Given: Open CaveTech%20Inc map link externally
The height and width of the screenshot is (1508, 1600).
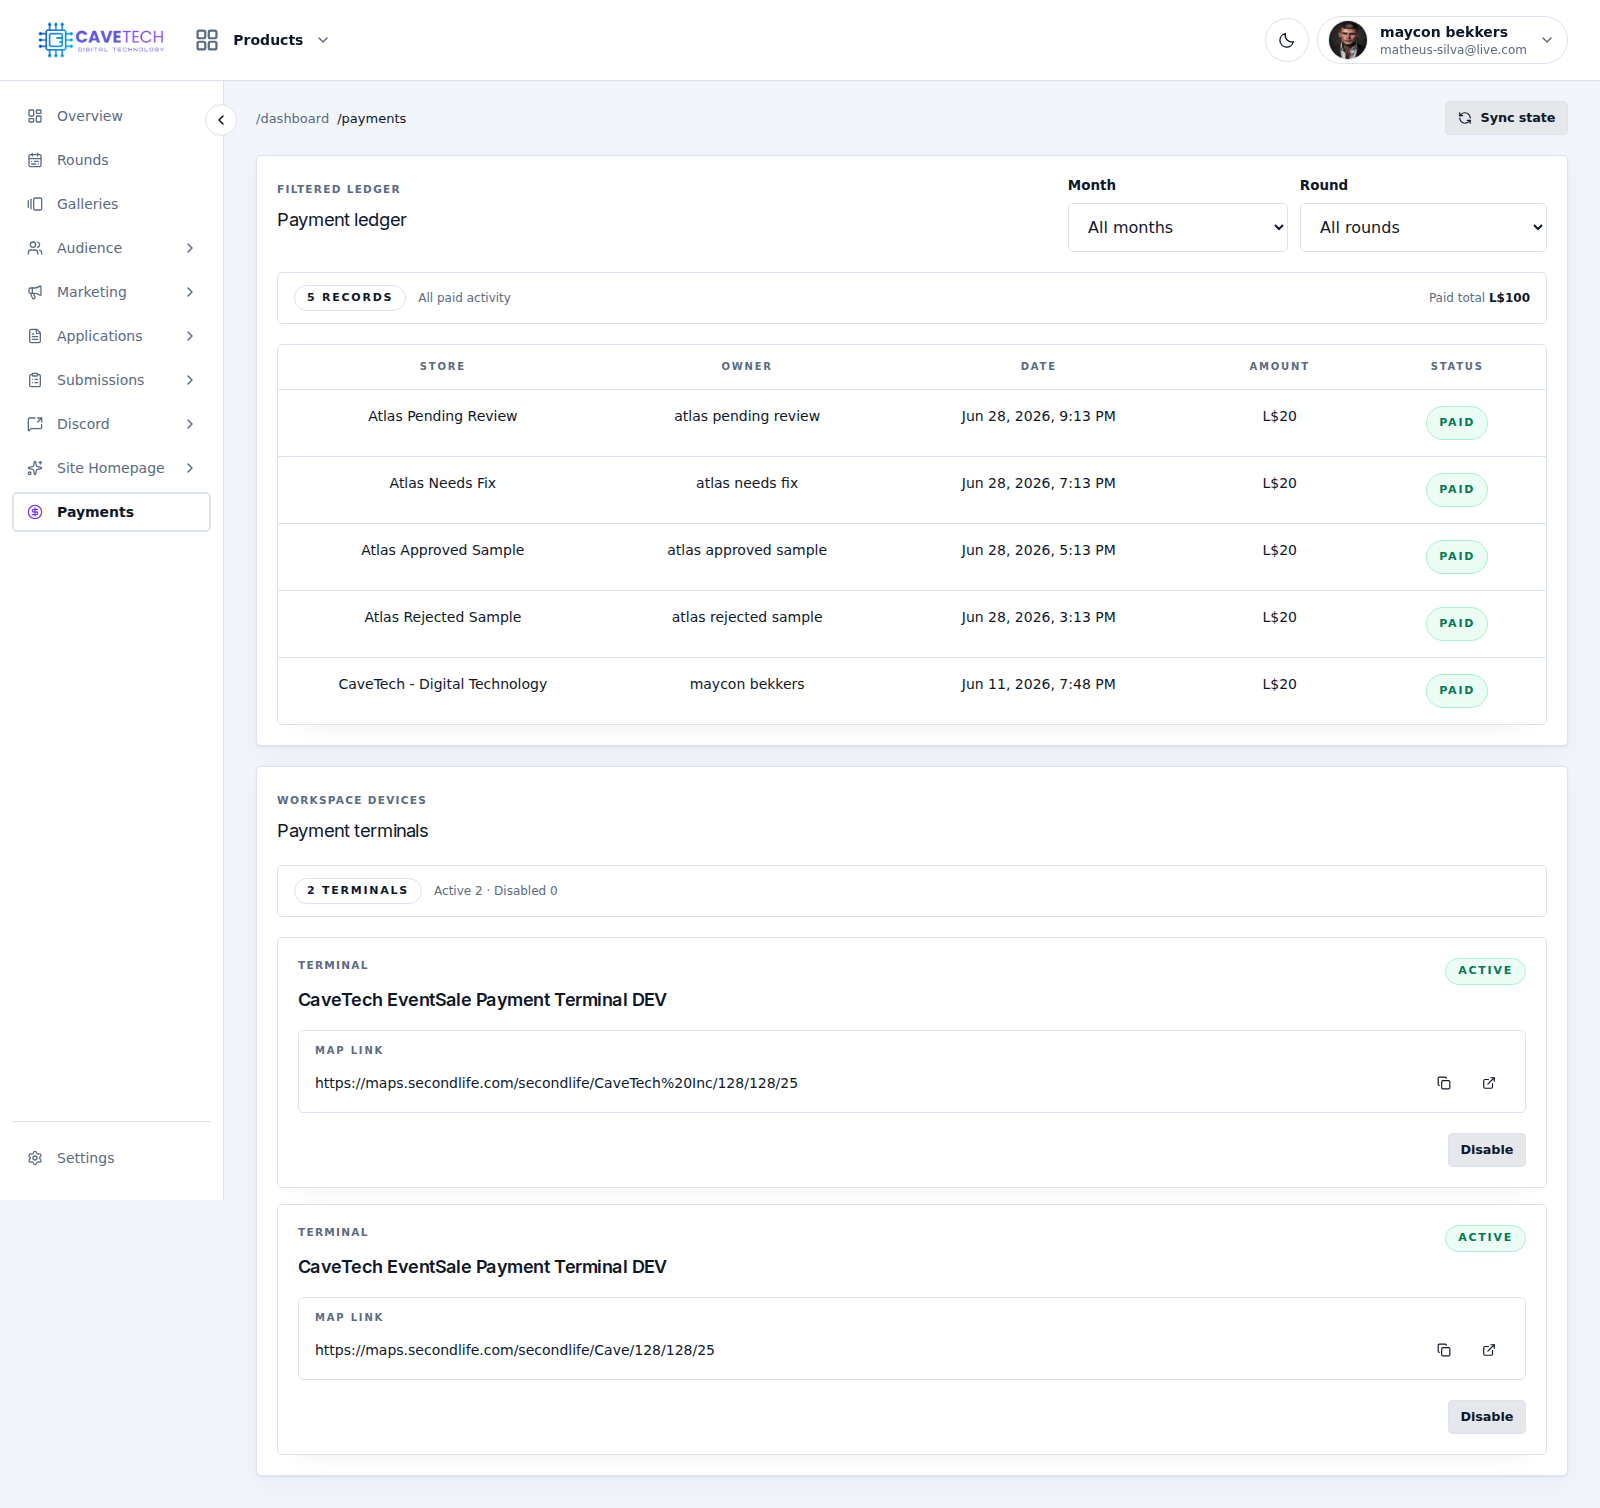Looking at the screenshot, I should (x=1489, y=1083).
